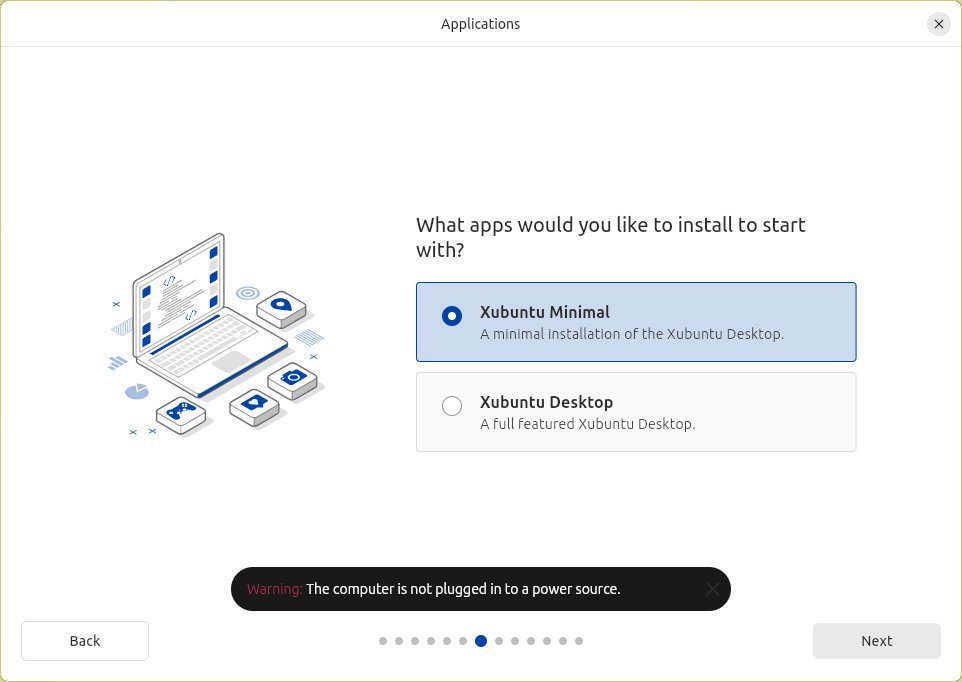Click the pie chart graphic
The width and height of the screenshot is (962, 682).
tap(137, 391)
